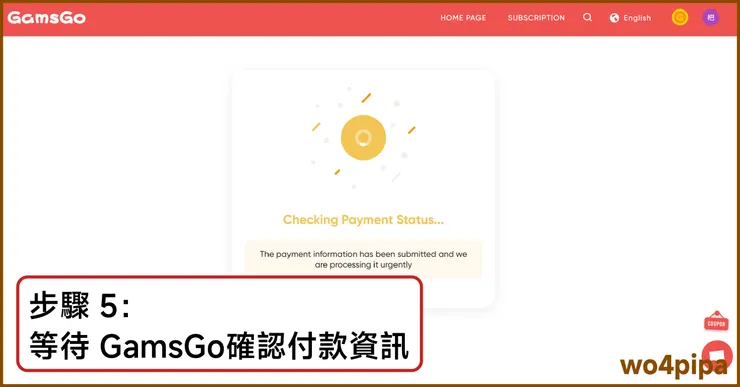Open the red COUPON icon
740x387 pixels.
tap(716, 321)
